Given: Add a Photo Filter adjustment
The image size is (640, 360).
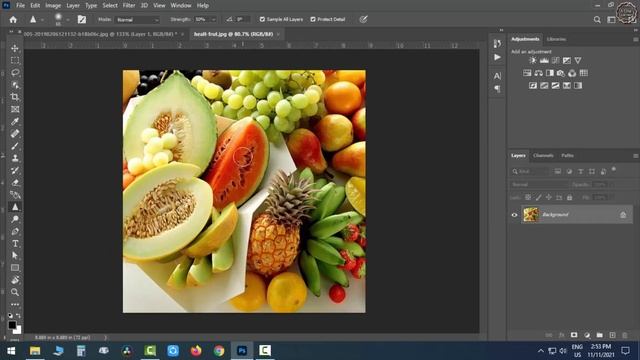Looking at the screenshot, I should 561,73.
